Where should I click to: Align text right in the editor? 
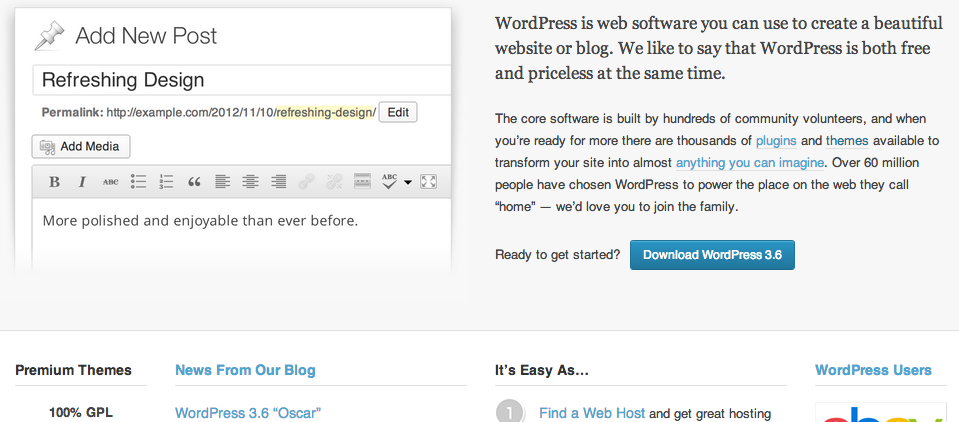(x=278, y=182)
